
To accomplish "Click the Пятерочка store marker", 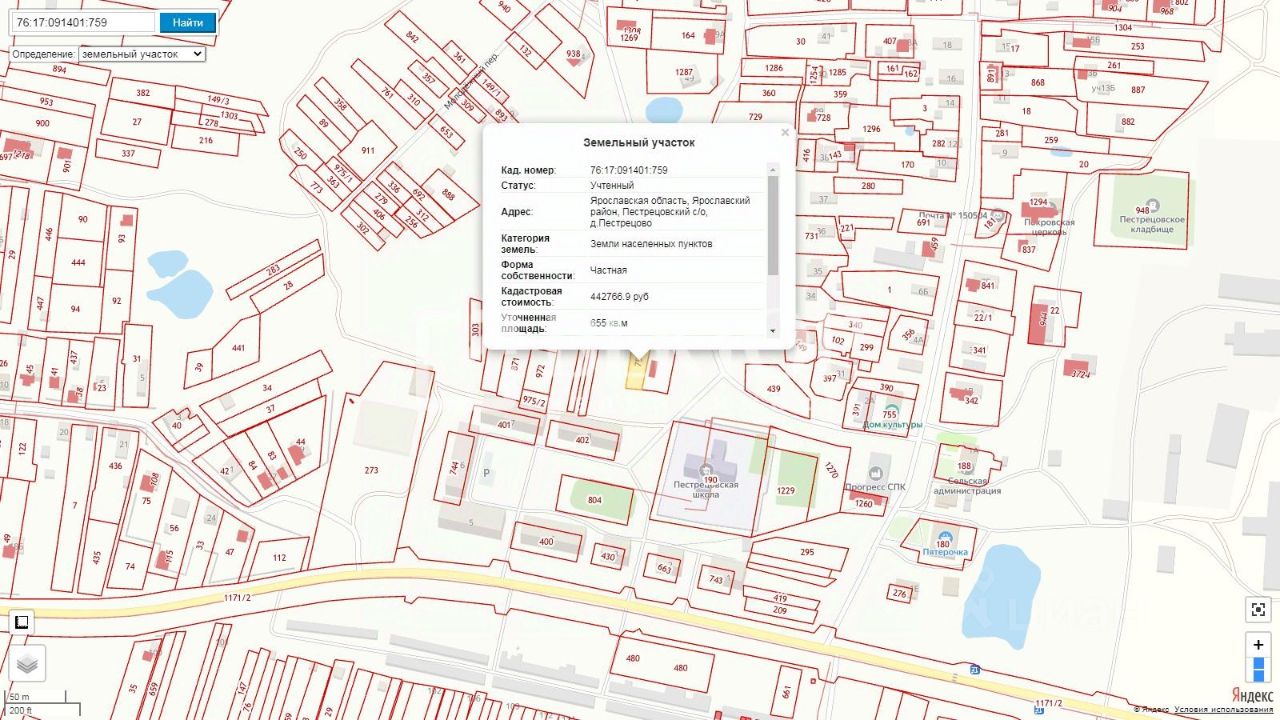I will tap(945, 537).
